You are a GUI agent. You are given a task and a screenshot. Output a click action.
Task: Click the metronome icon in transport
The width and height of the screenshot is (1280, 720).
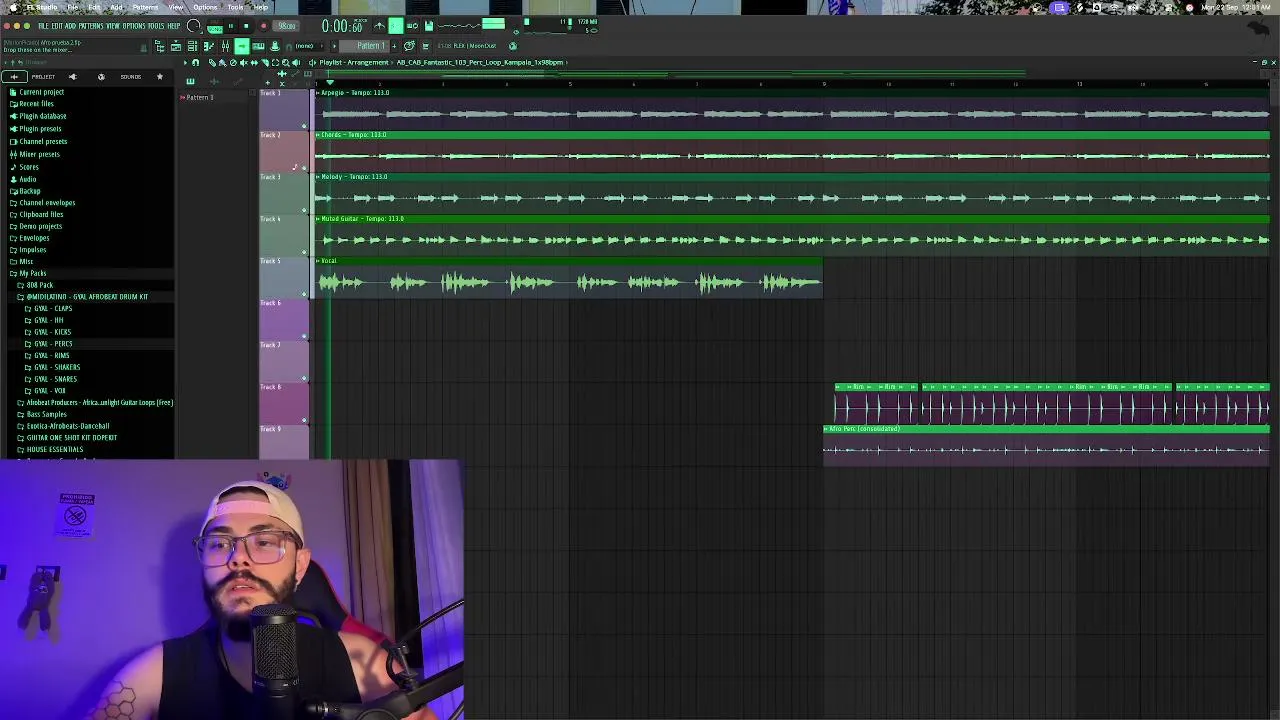(x=380, y=26)
